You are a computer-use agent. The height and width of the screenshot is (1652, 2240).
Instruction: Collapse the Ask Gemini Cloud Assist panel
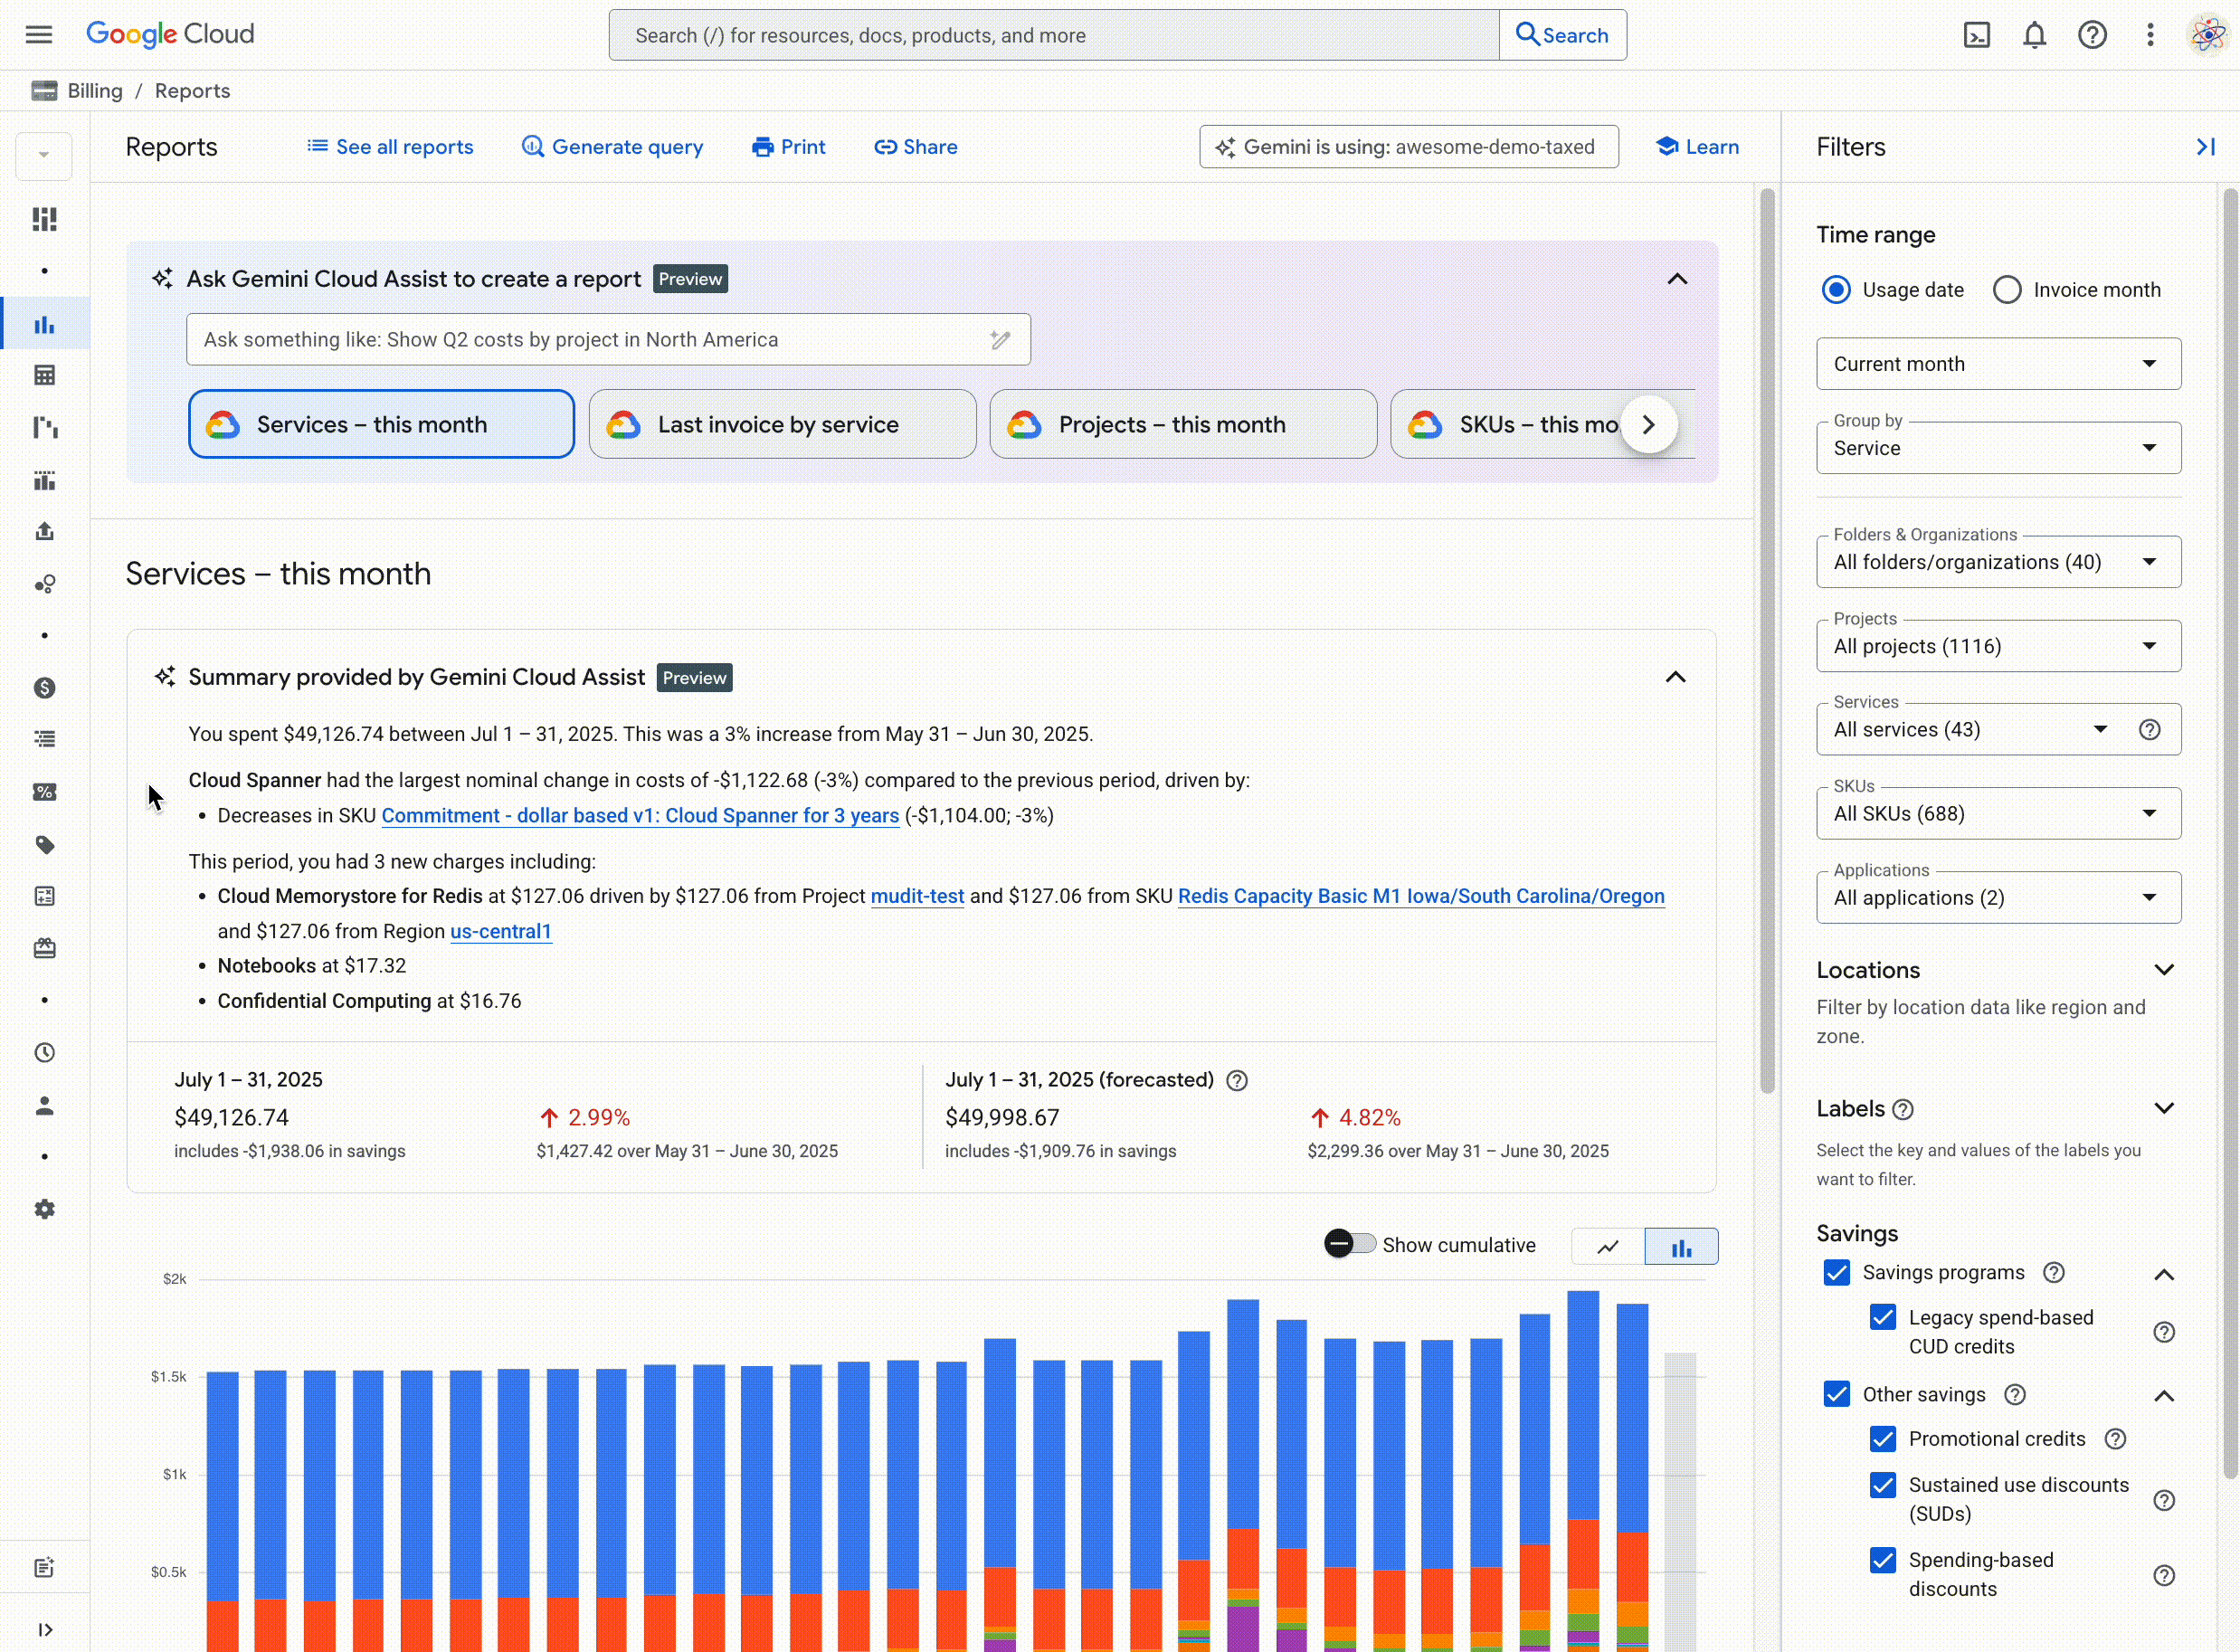[1677, 279]
